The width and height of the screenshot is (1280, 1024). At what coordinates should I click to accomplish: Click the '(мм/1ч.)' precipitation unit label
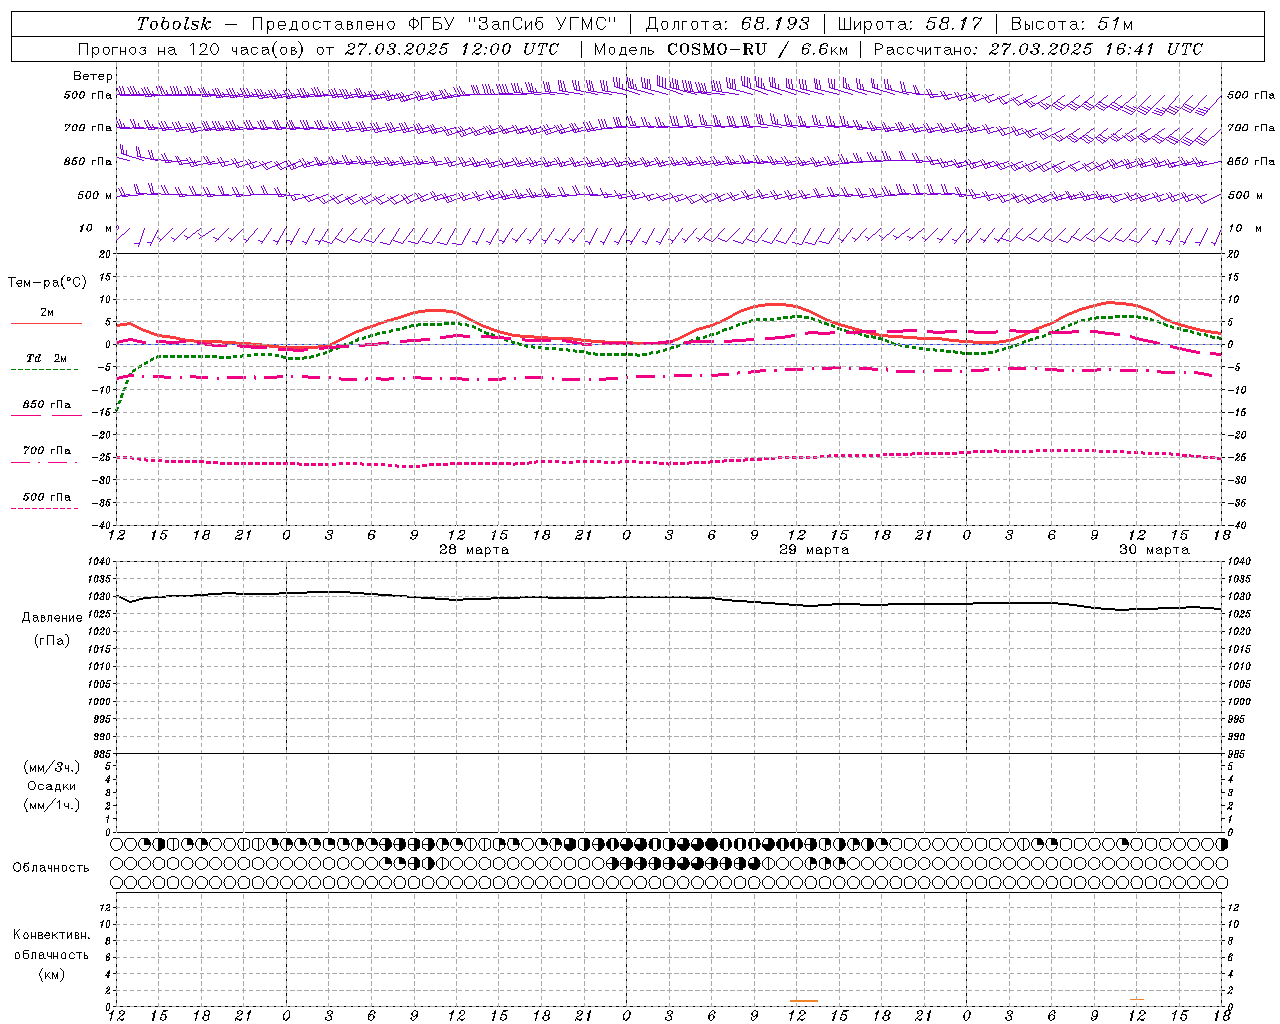point(51,805)
